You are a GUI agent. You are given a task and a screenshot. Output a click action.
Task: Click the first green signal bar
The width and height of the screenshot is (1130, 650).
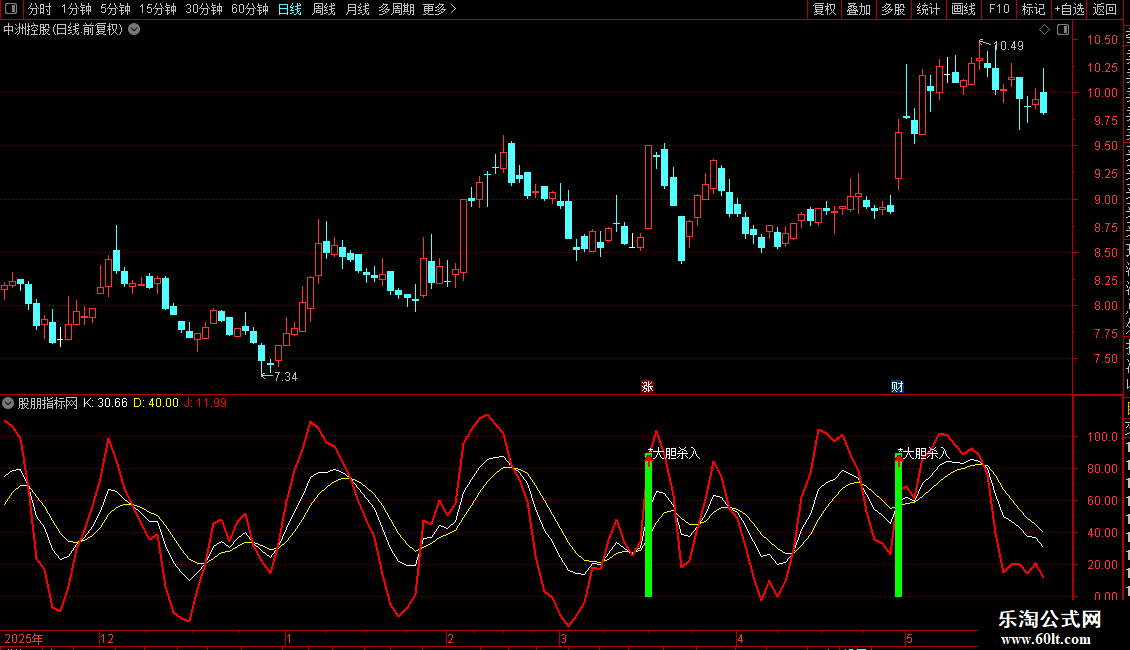click(x=649, y=526)
